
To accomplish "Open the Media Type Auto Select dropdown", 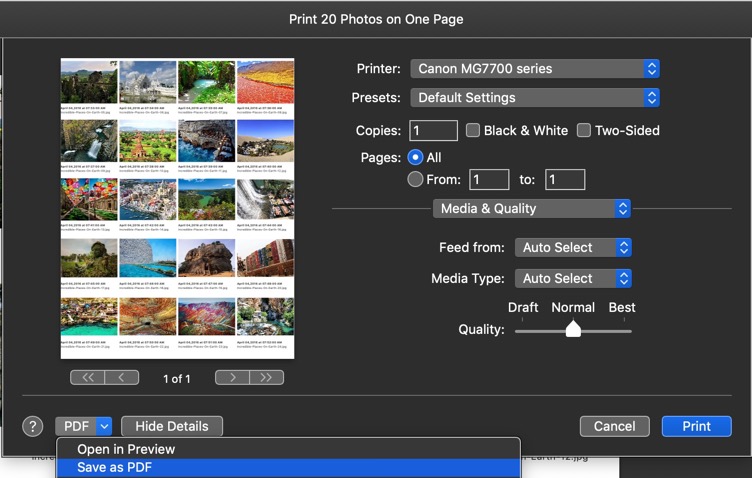I will pos(573,279).
